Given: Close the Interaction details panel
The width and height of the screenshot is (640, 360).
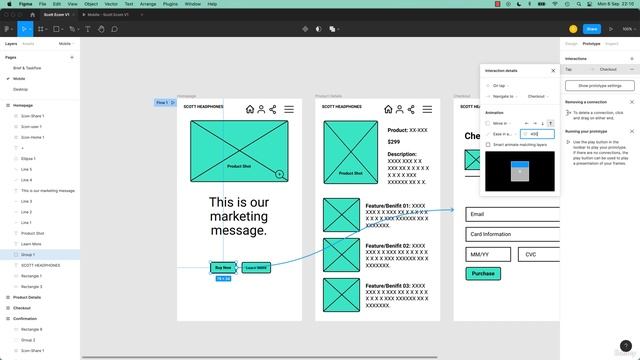Looking at the screenshot, I should 553,71.
